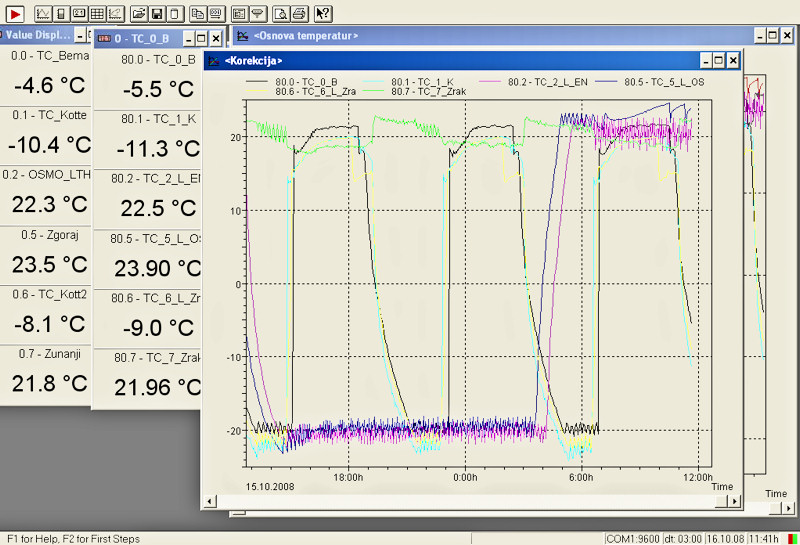Viewport: 800px width, 545px height.
Task: Click left arrow of Korekcija horizontal scrollbar
Action: pyautogui.click(x=209, y=502)
